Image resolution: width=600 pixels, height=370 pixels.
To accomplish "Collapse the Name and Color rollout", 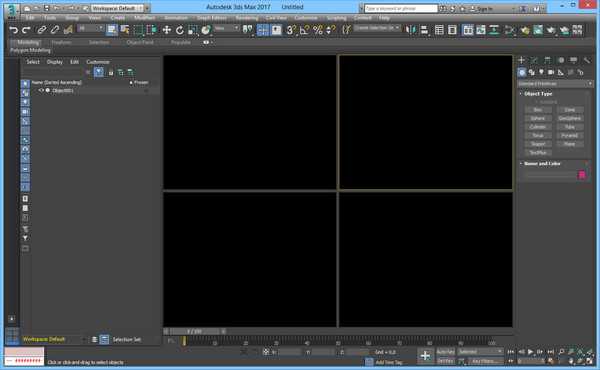I will tap(542, 163).
